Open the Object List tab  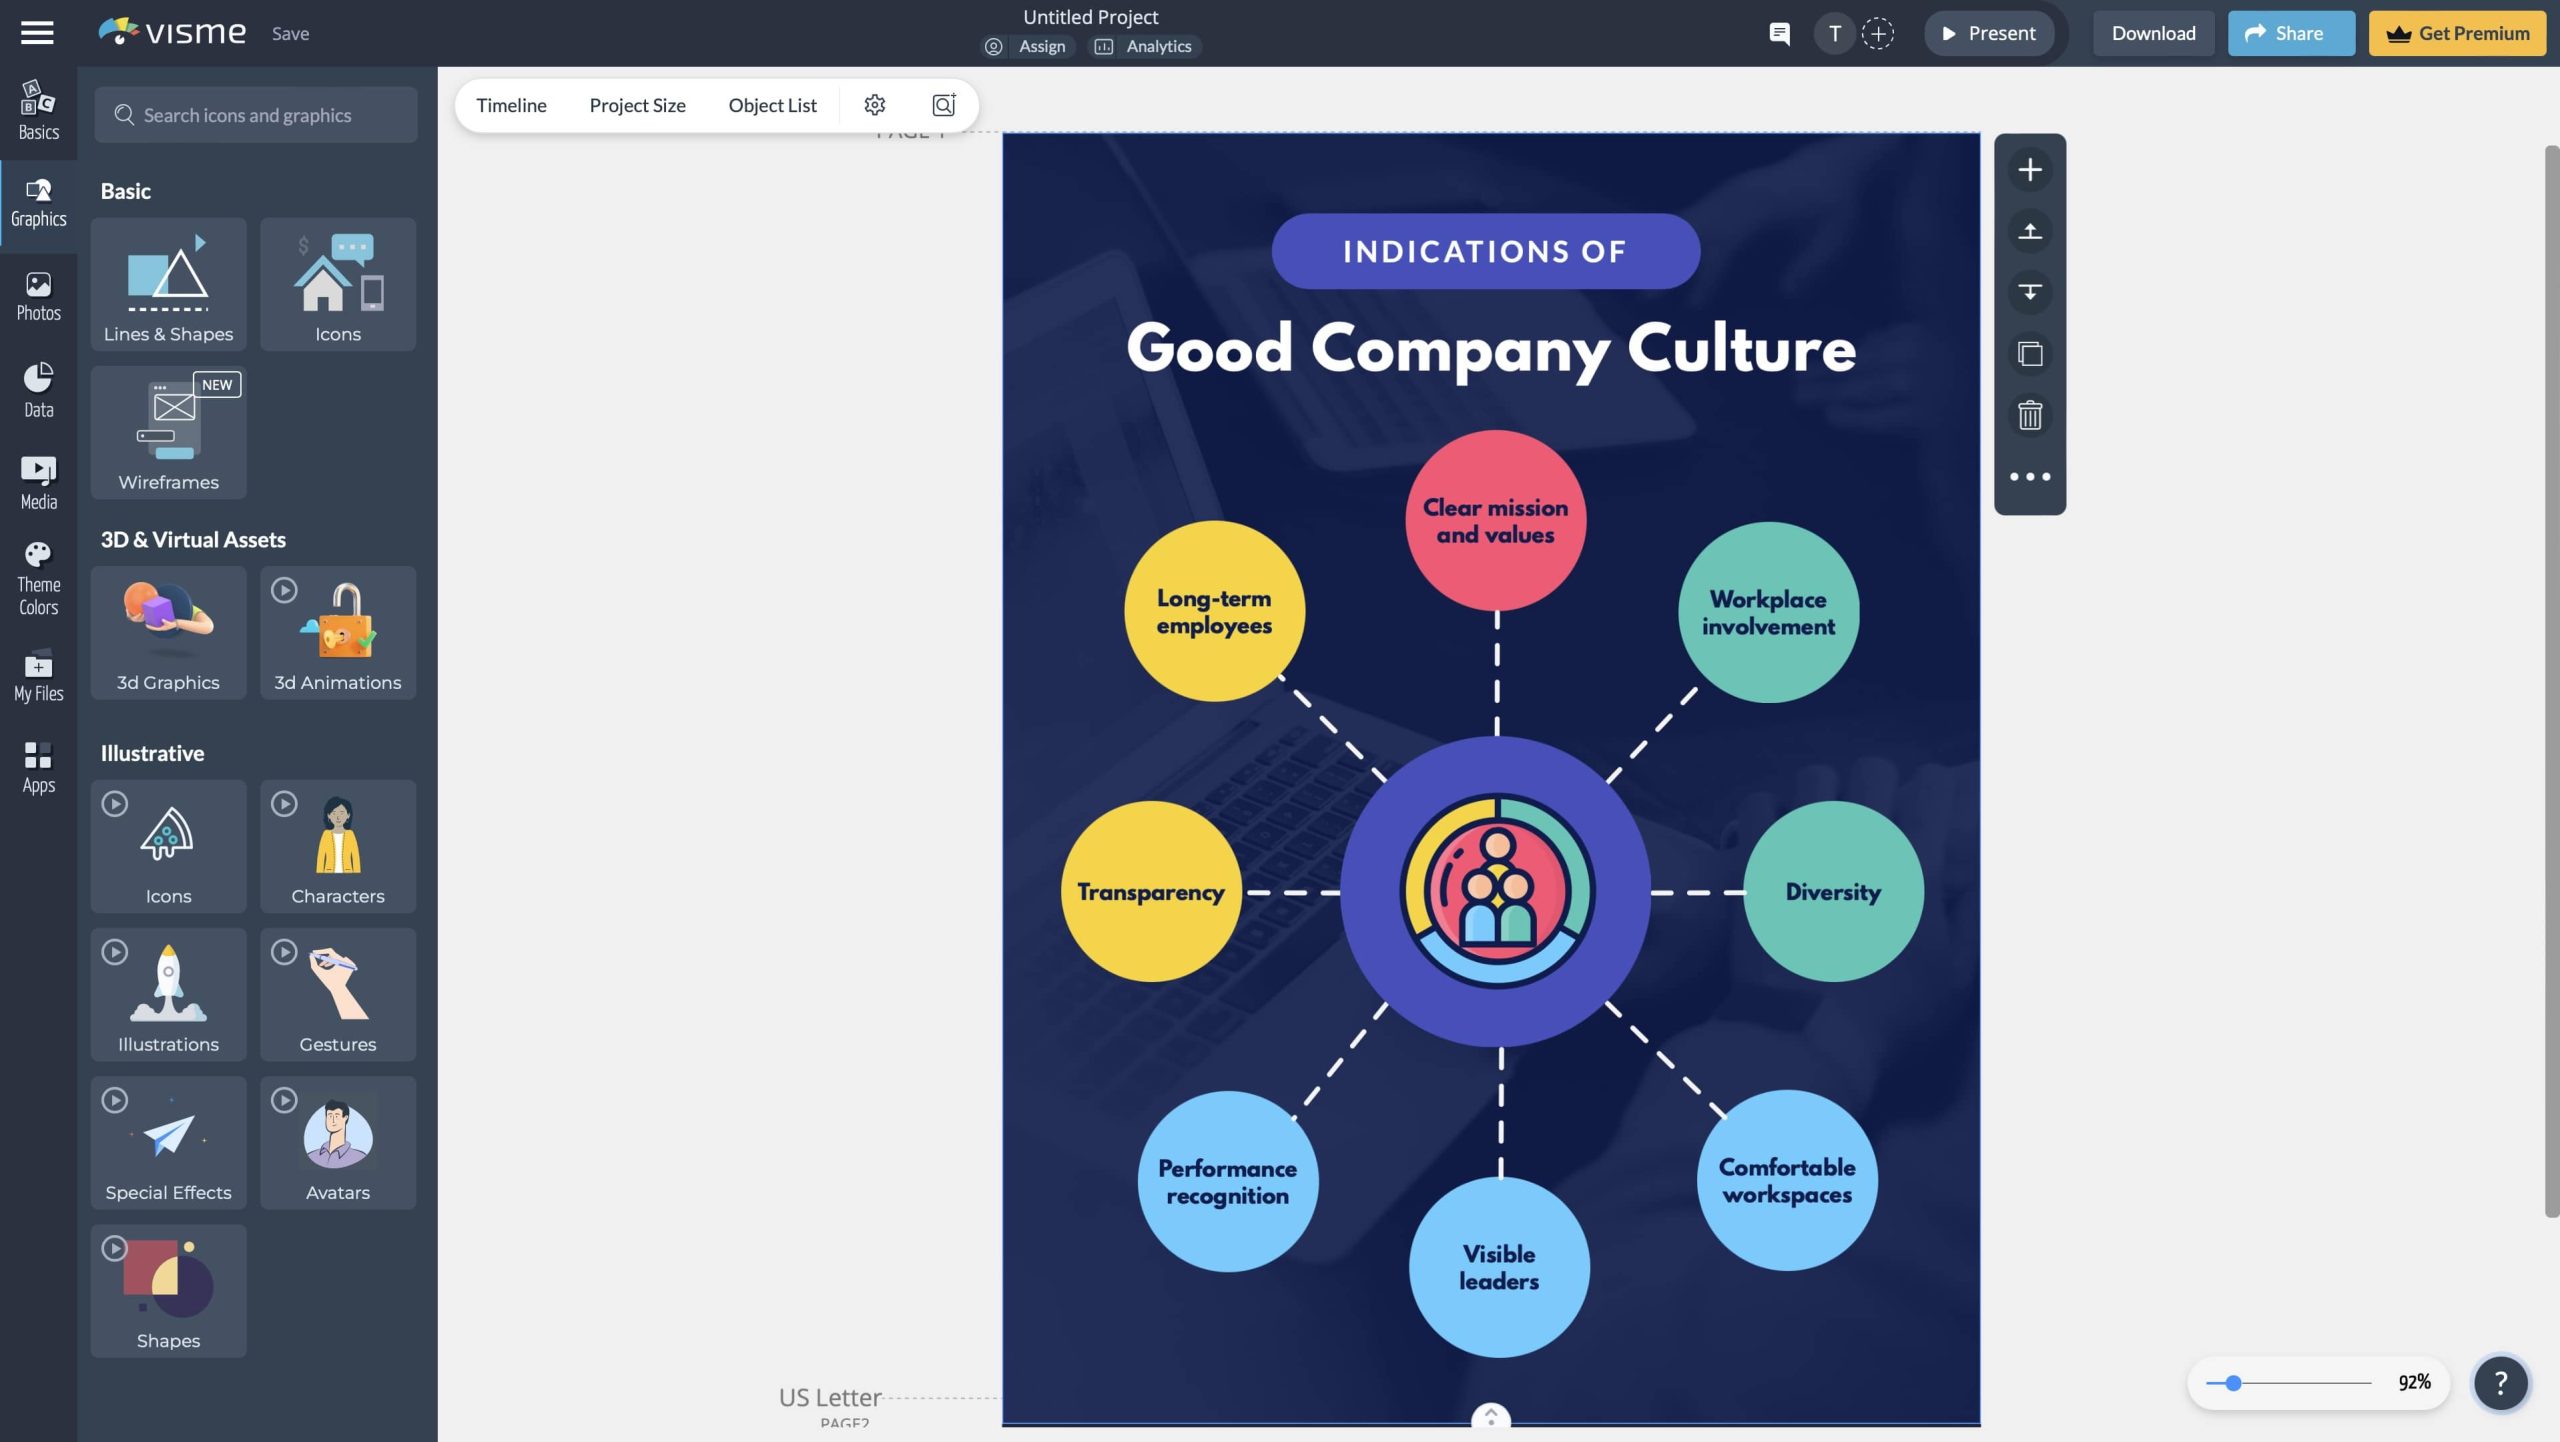[x=772, y=105]
